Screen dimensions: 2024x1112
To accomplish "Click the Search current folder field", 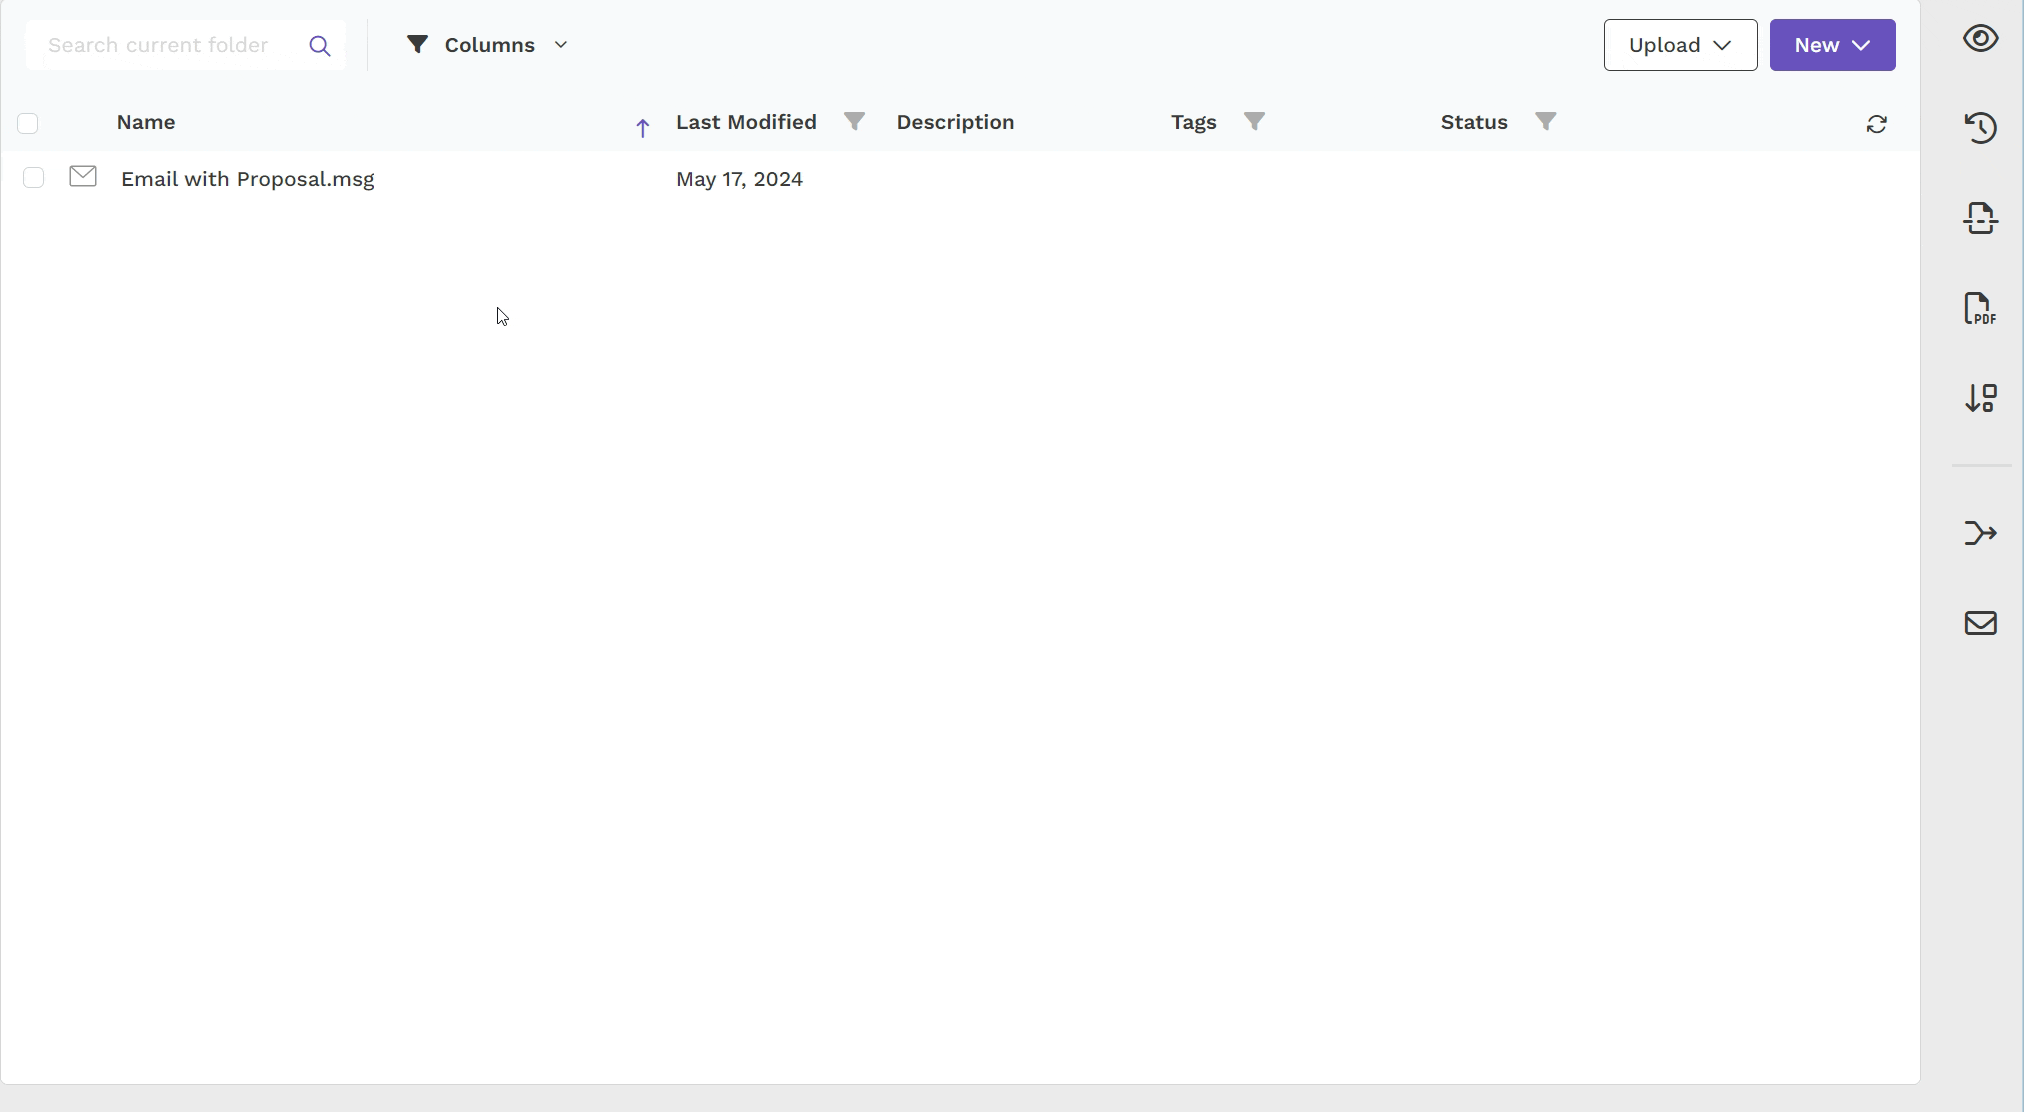I will 165,45.
